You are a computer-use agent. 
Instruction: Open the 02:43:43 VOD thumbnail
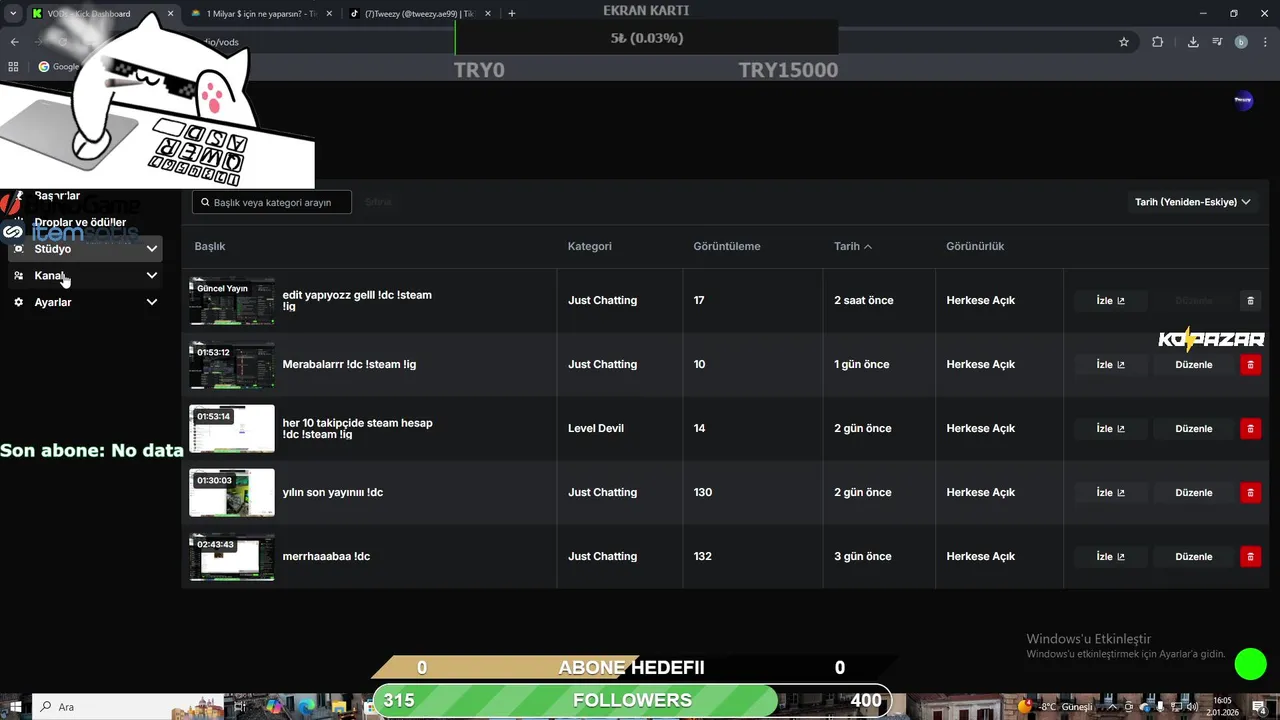[x=232, y=557]
